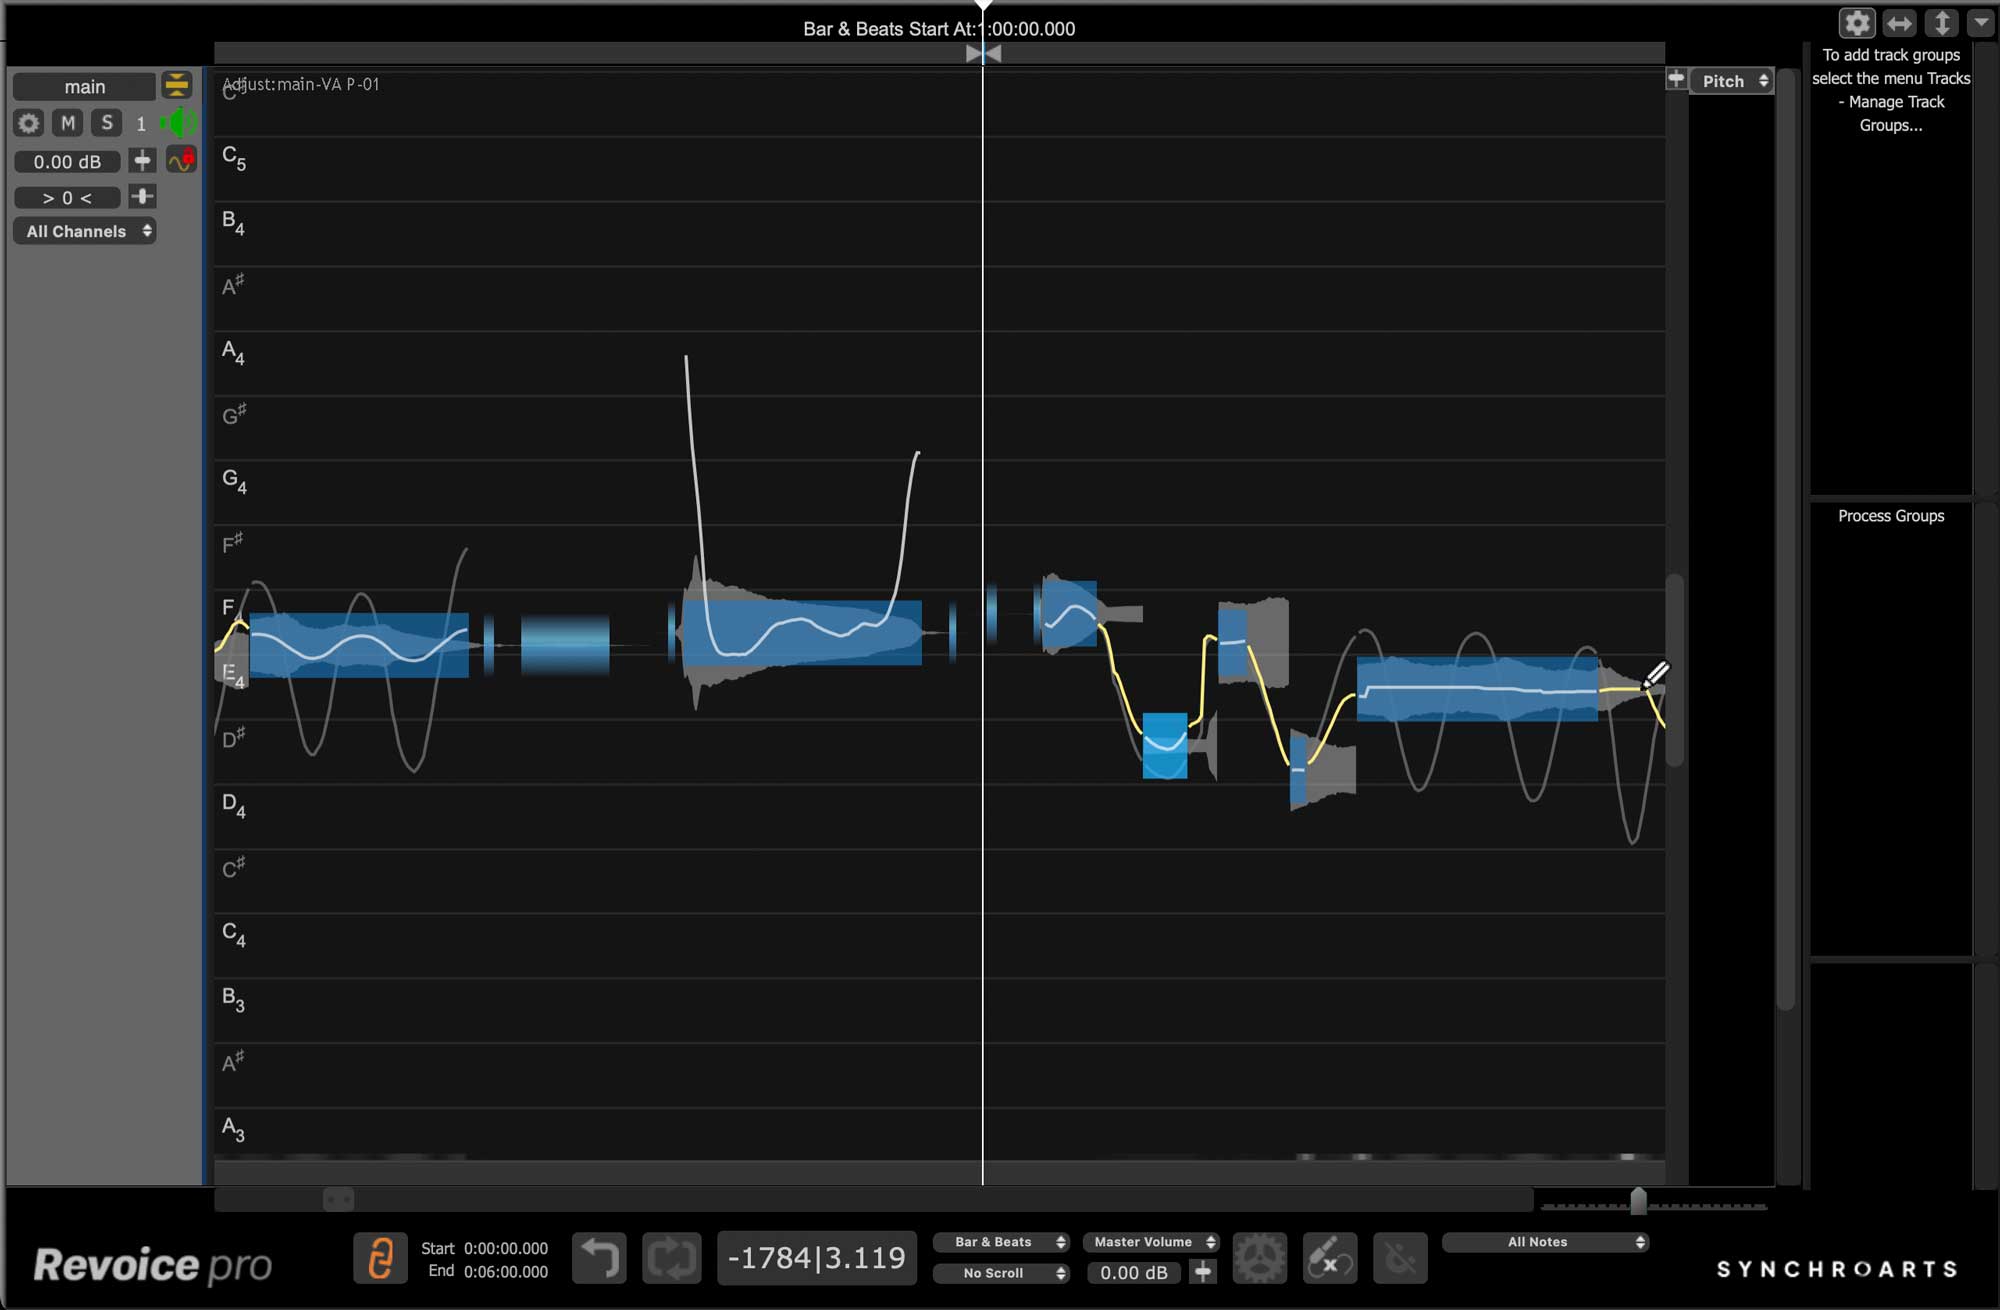This screenshot has width=2000, height=1310.
Task: Click the pencil draw cursor on pitch line
Action: 1655,675
